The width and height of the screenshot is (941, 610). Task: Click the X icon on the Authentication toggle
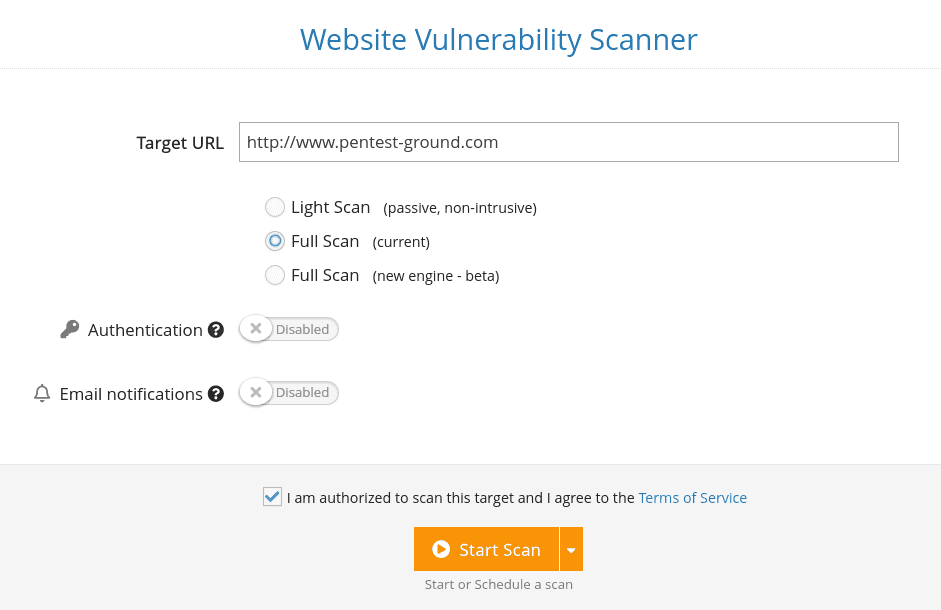click(256, 328)
